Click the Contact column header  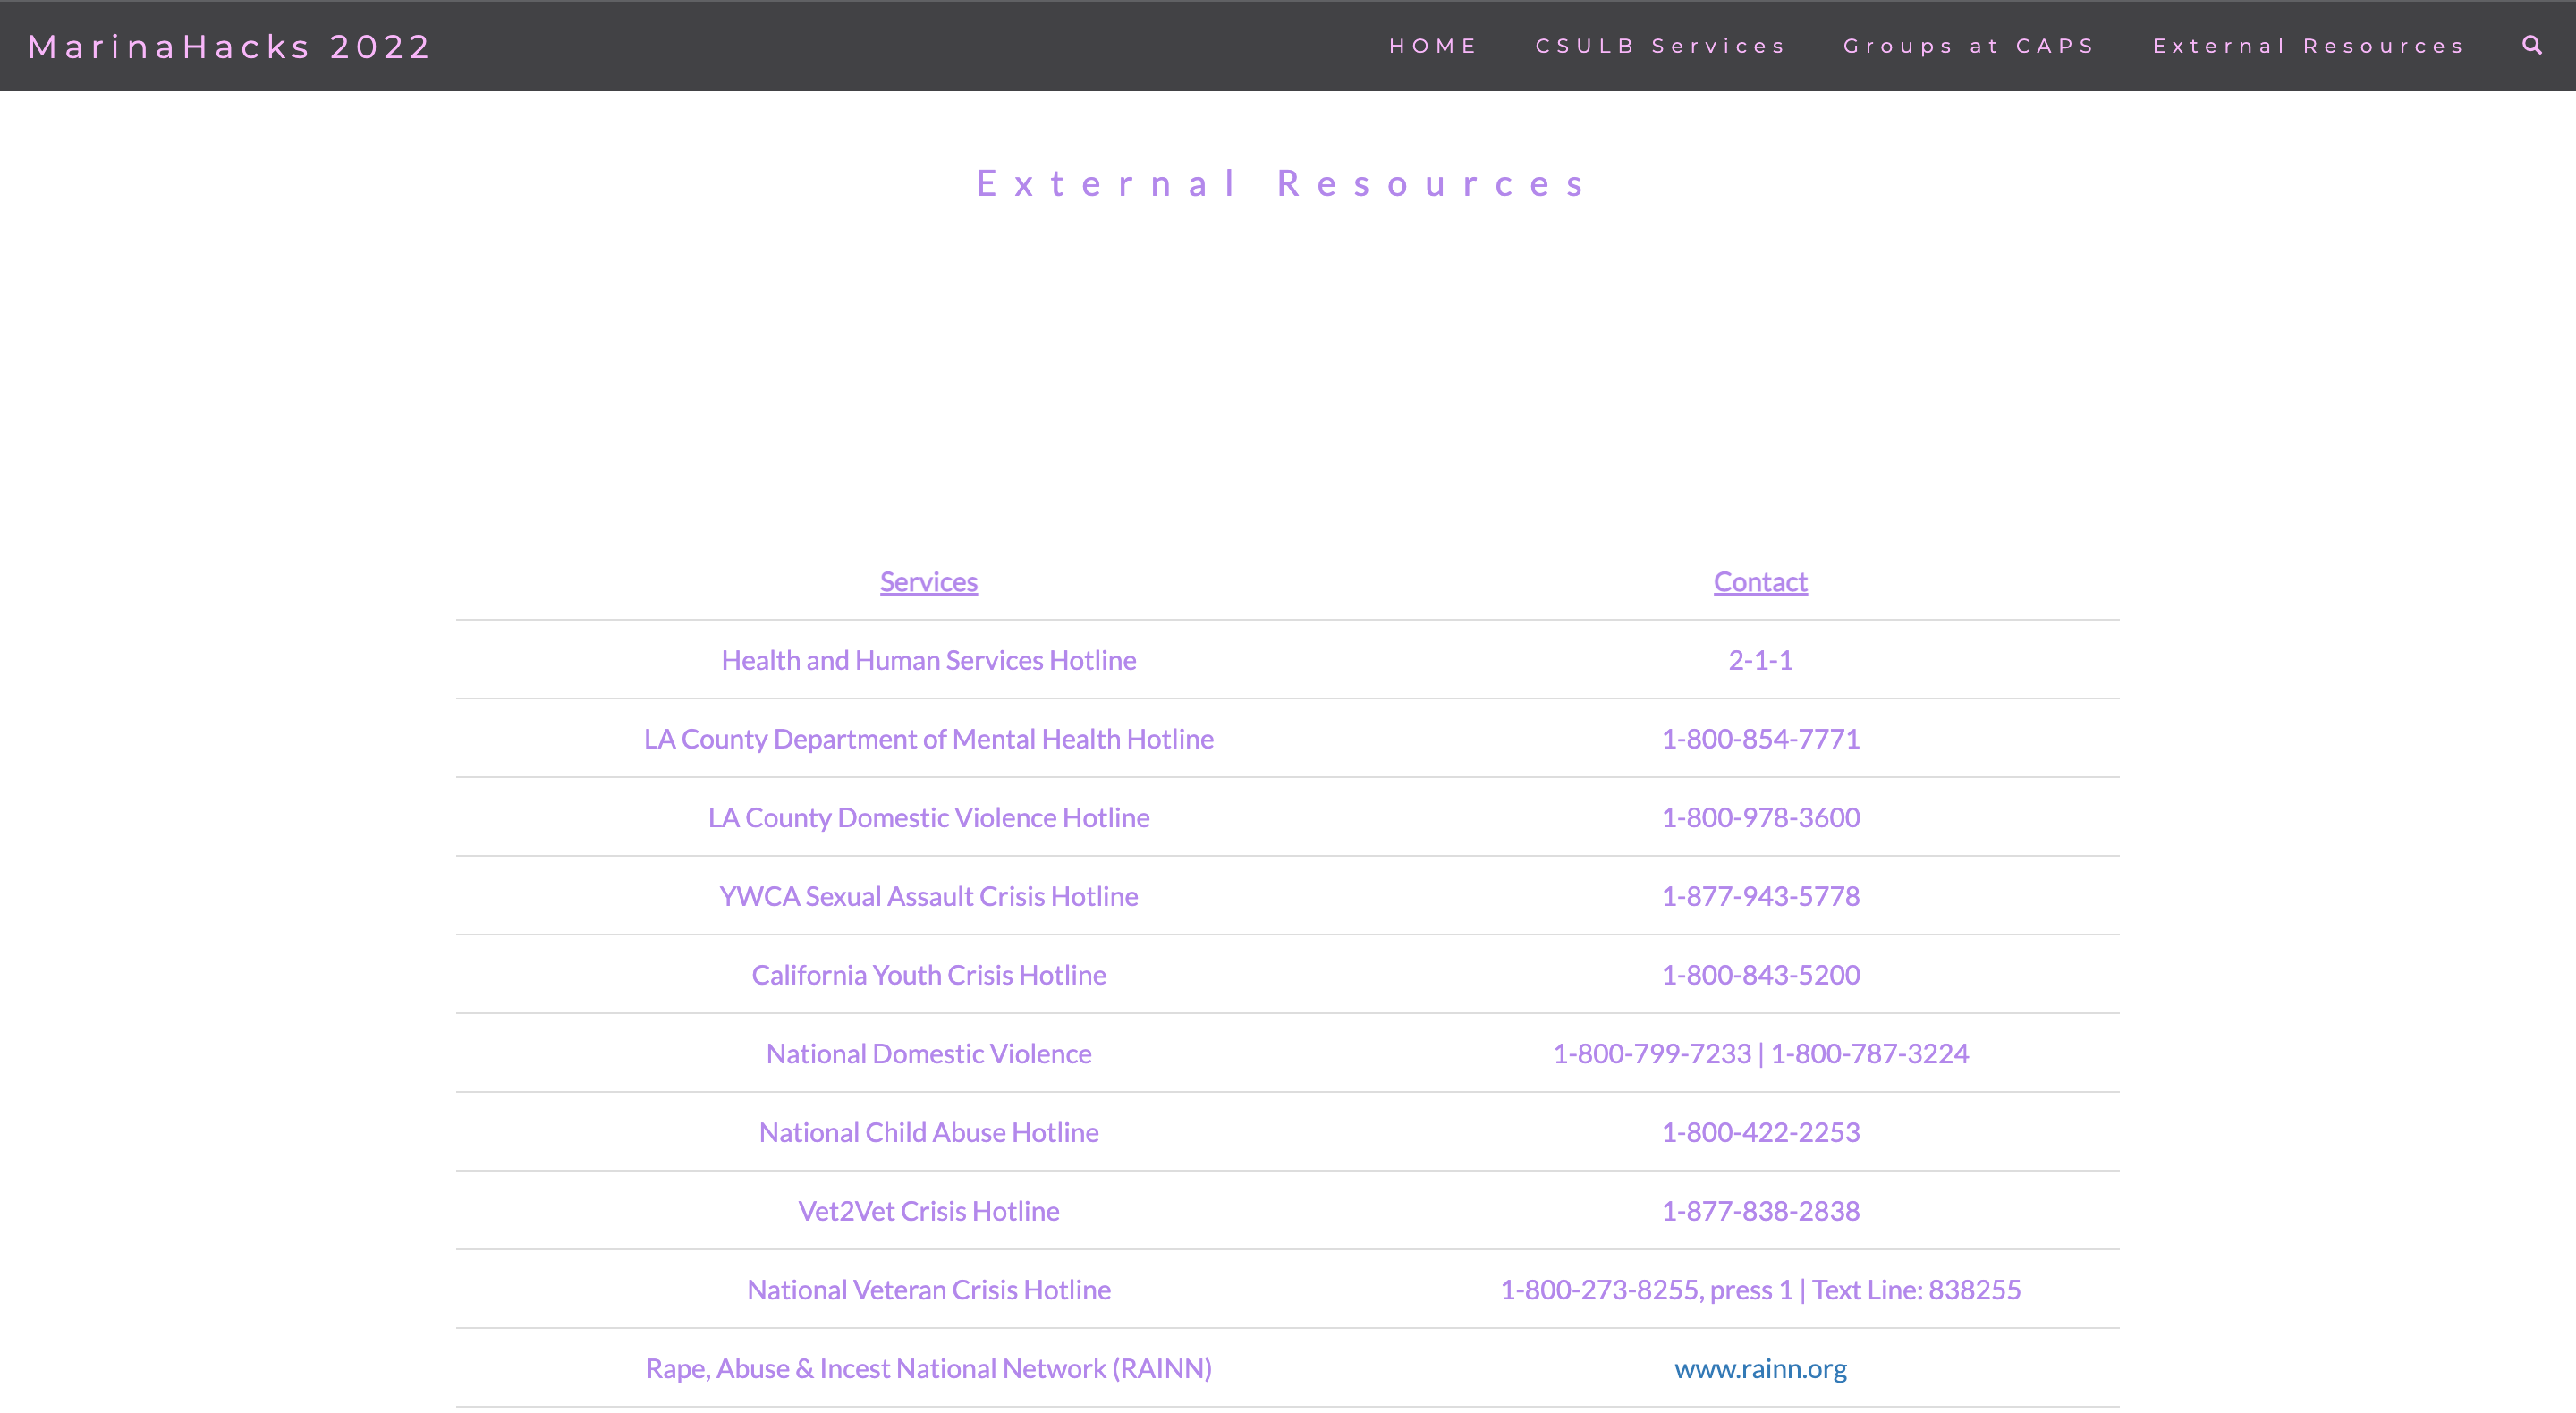click(x=1760, y=582)
